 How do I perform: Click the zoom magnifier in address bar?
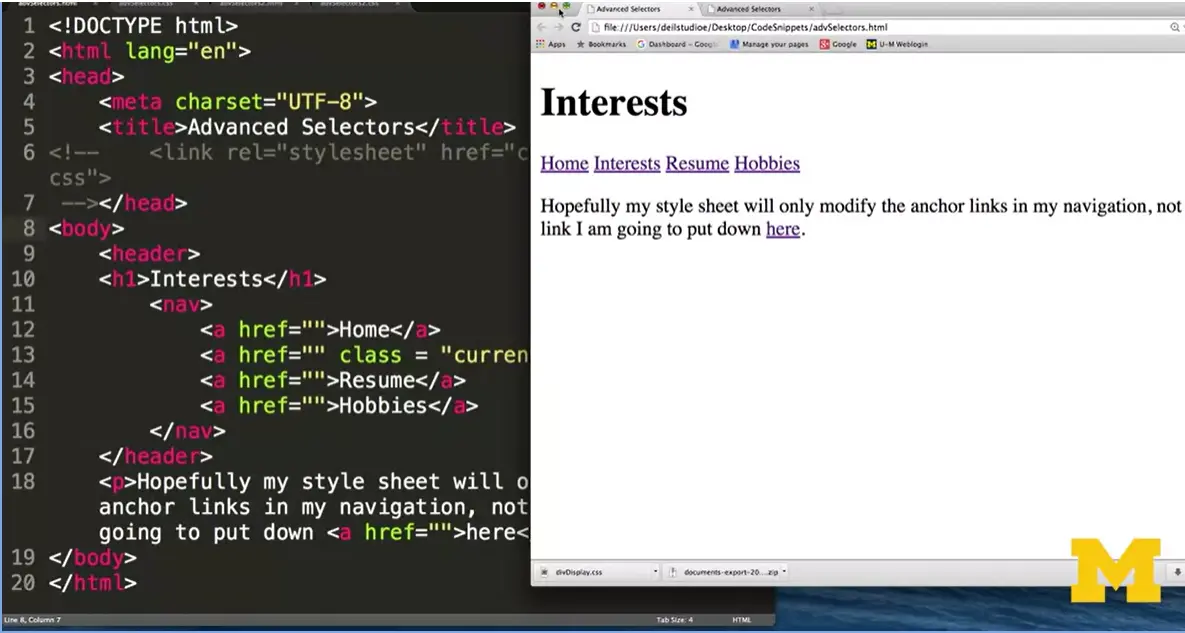click(x=1174, y=27)
